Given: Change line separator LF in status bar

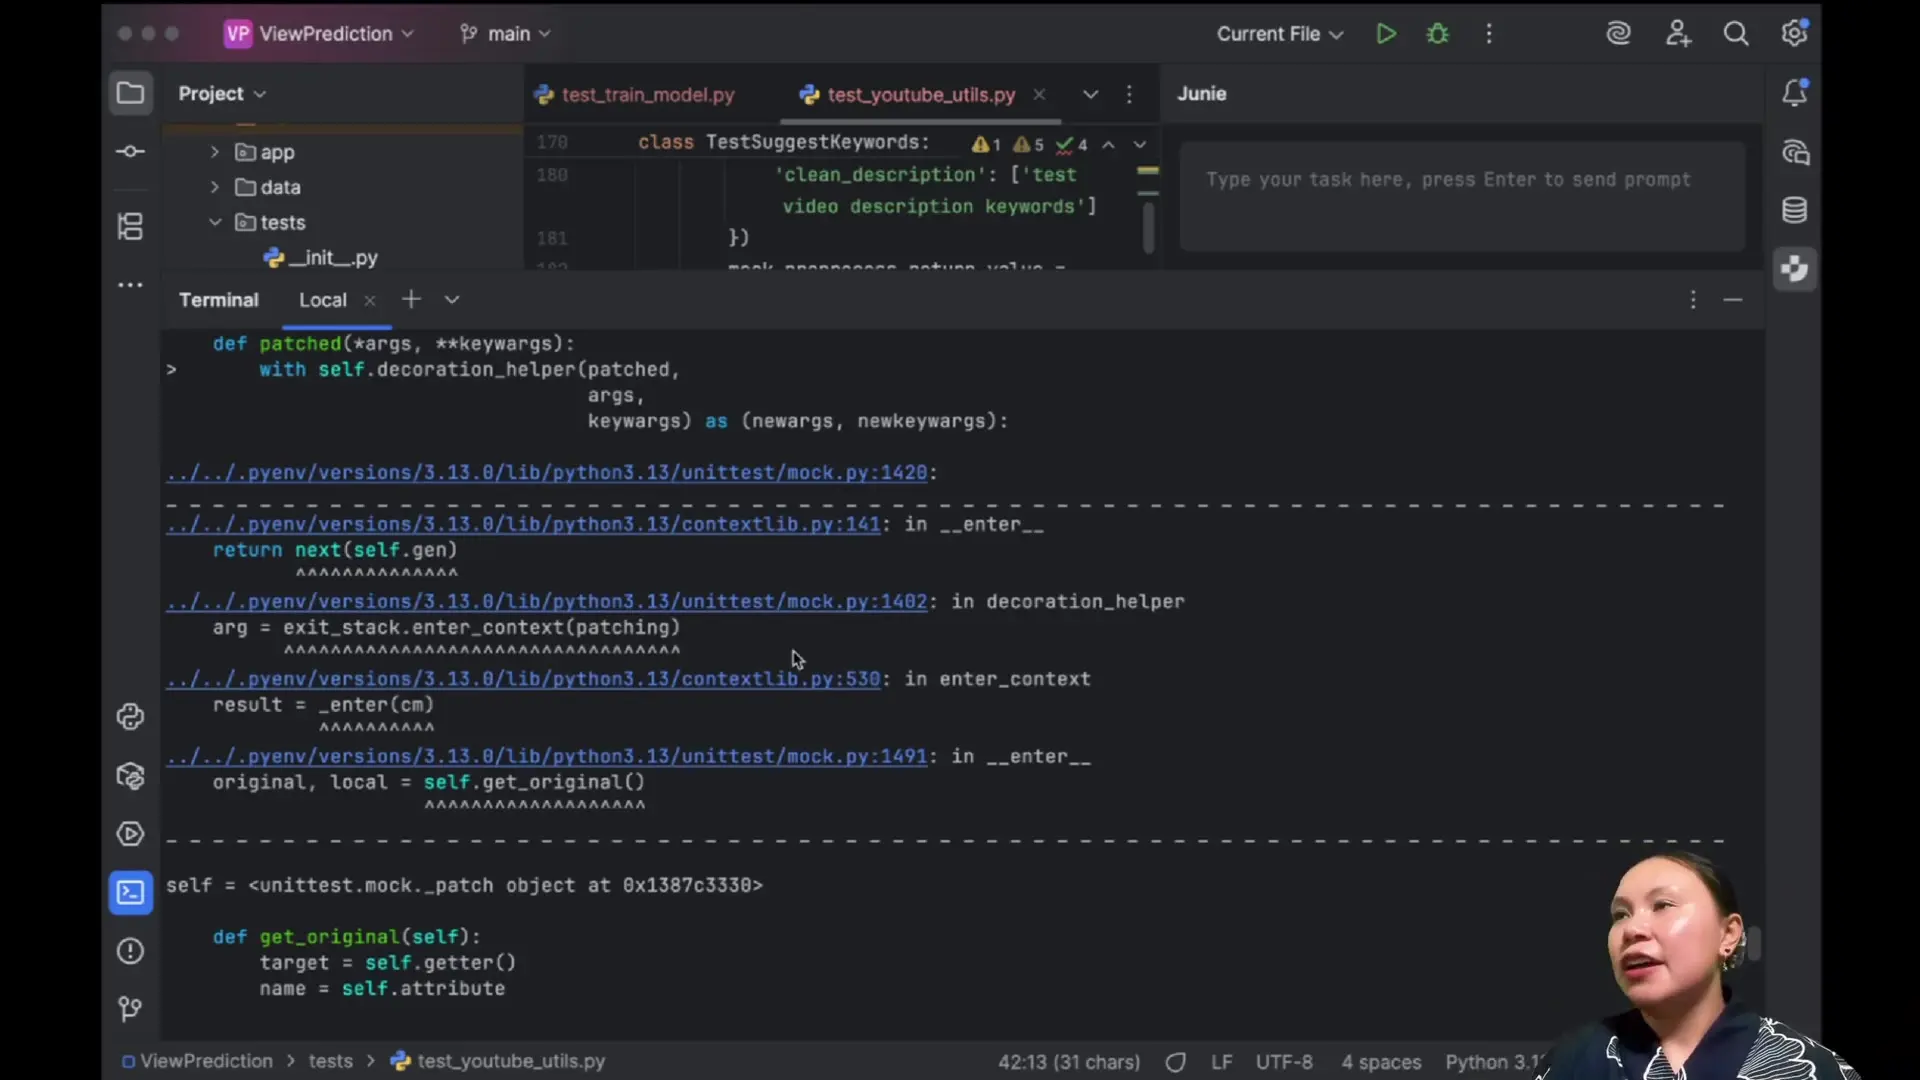Looking at the screenshot, I should (1222, 1062).
